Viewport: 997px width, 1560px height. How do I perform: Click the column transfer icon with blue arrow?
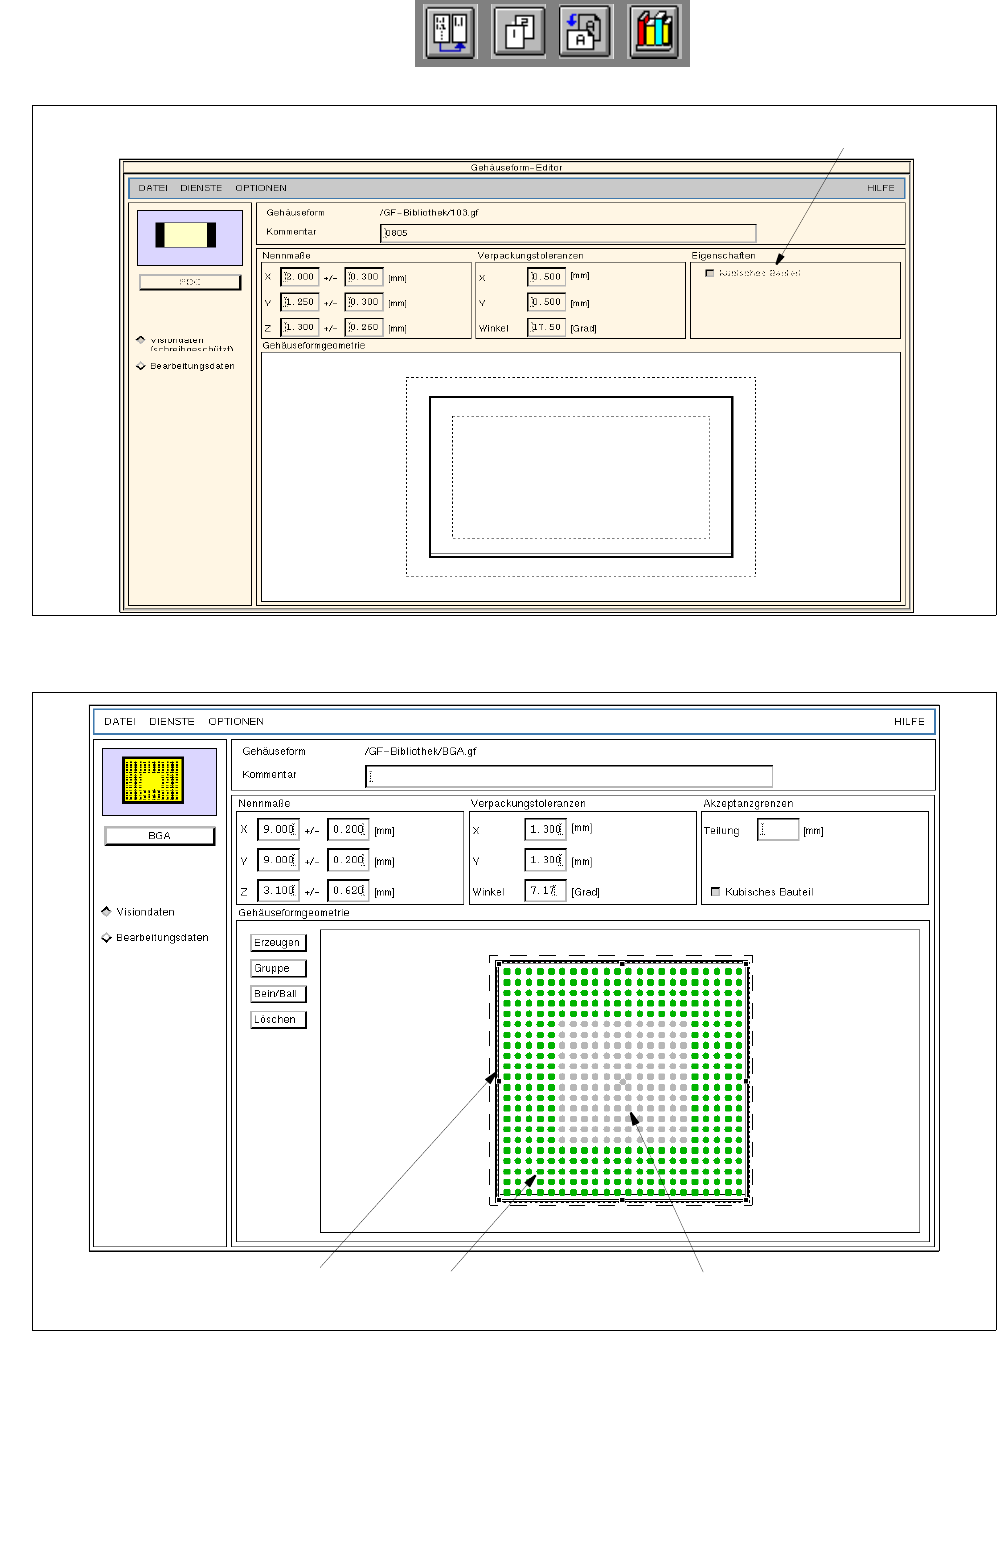[450, 32]
